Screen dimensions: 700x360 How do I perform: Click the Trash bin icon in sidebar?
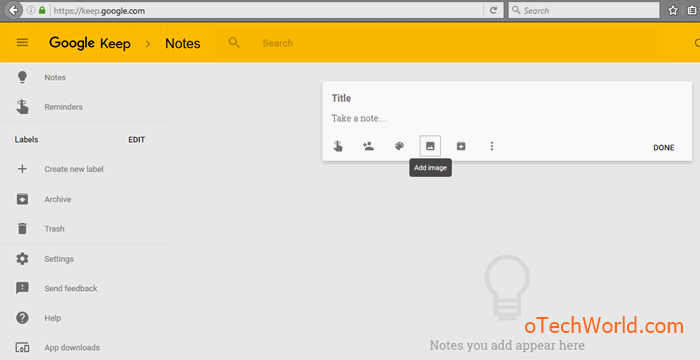tap(22, 229)
